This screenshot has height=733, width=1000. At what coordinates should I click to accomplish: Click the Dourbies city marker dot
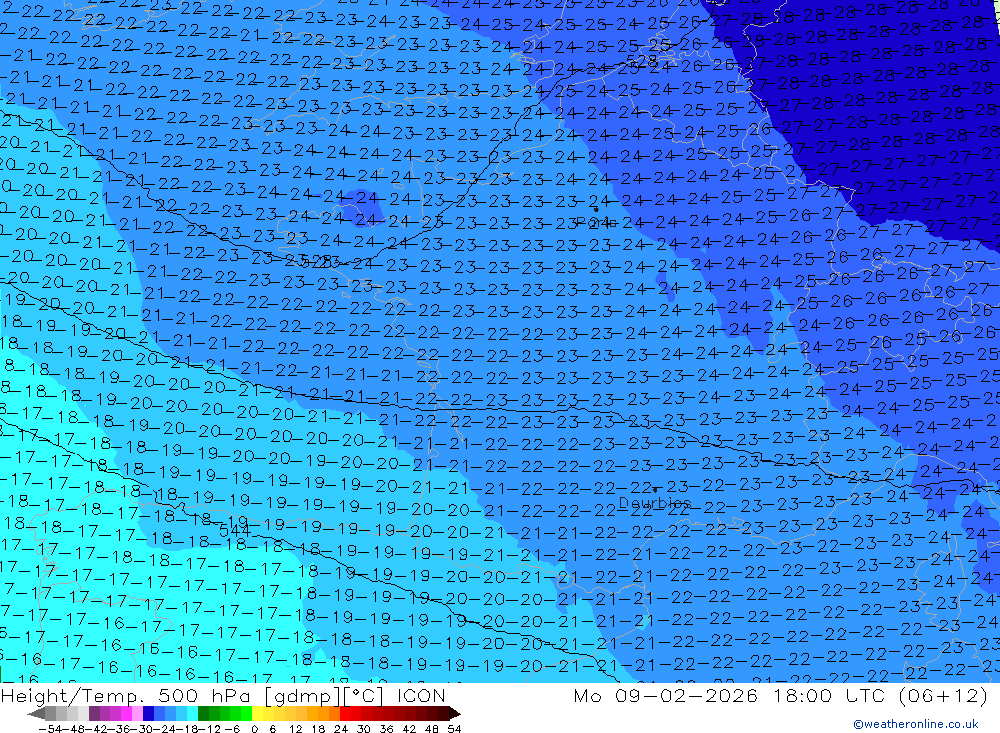click(655, 490)
